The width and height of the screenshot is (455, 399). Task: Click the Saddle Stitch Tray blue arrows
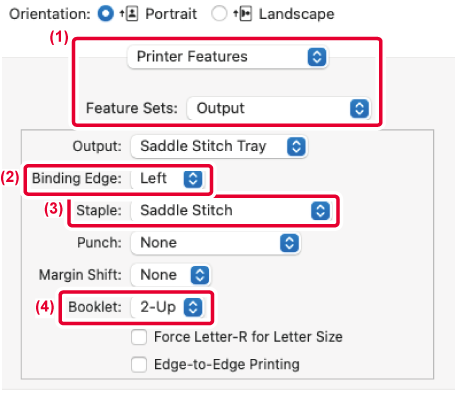pos(296,146)
